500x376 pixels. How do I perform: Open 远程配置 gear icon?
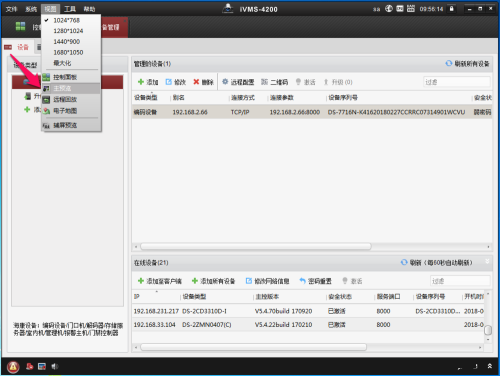[225, 82]
